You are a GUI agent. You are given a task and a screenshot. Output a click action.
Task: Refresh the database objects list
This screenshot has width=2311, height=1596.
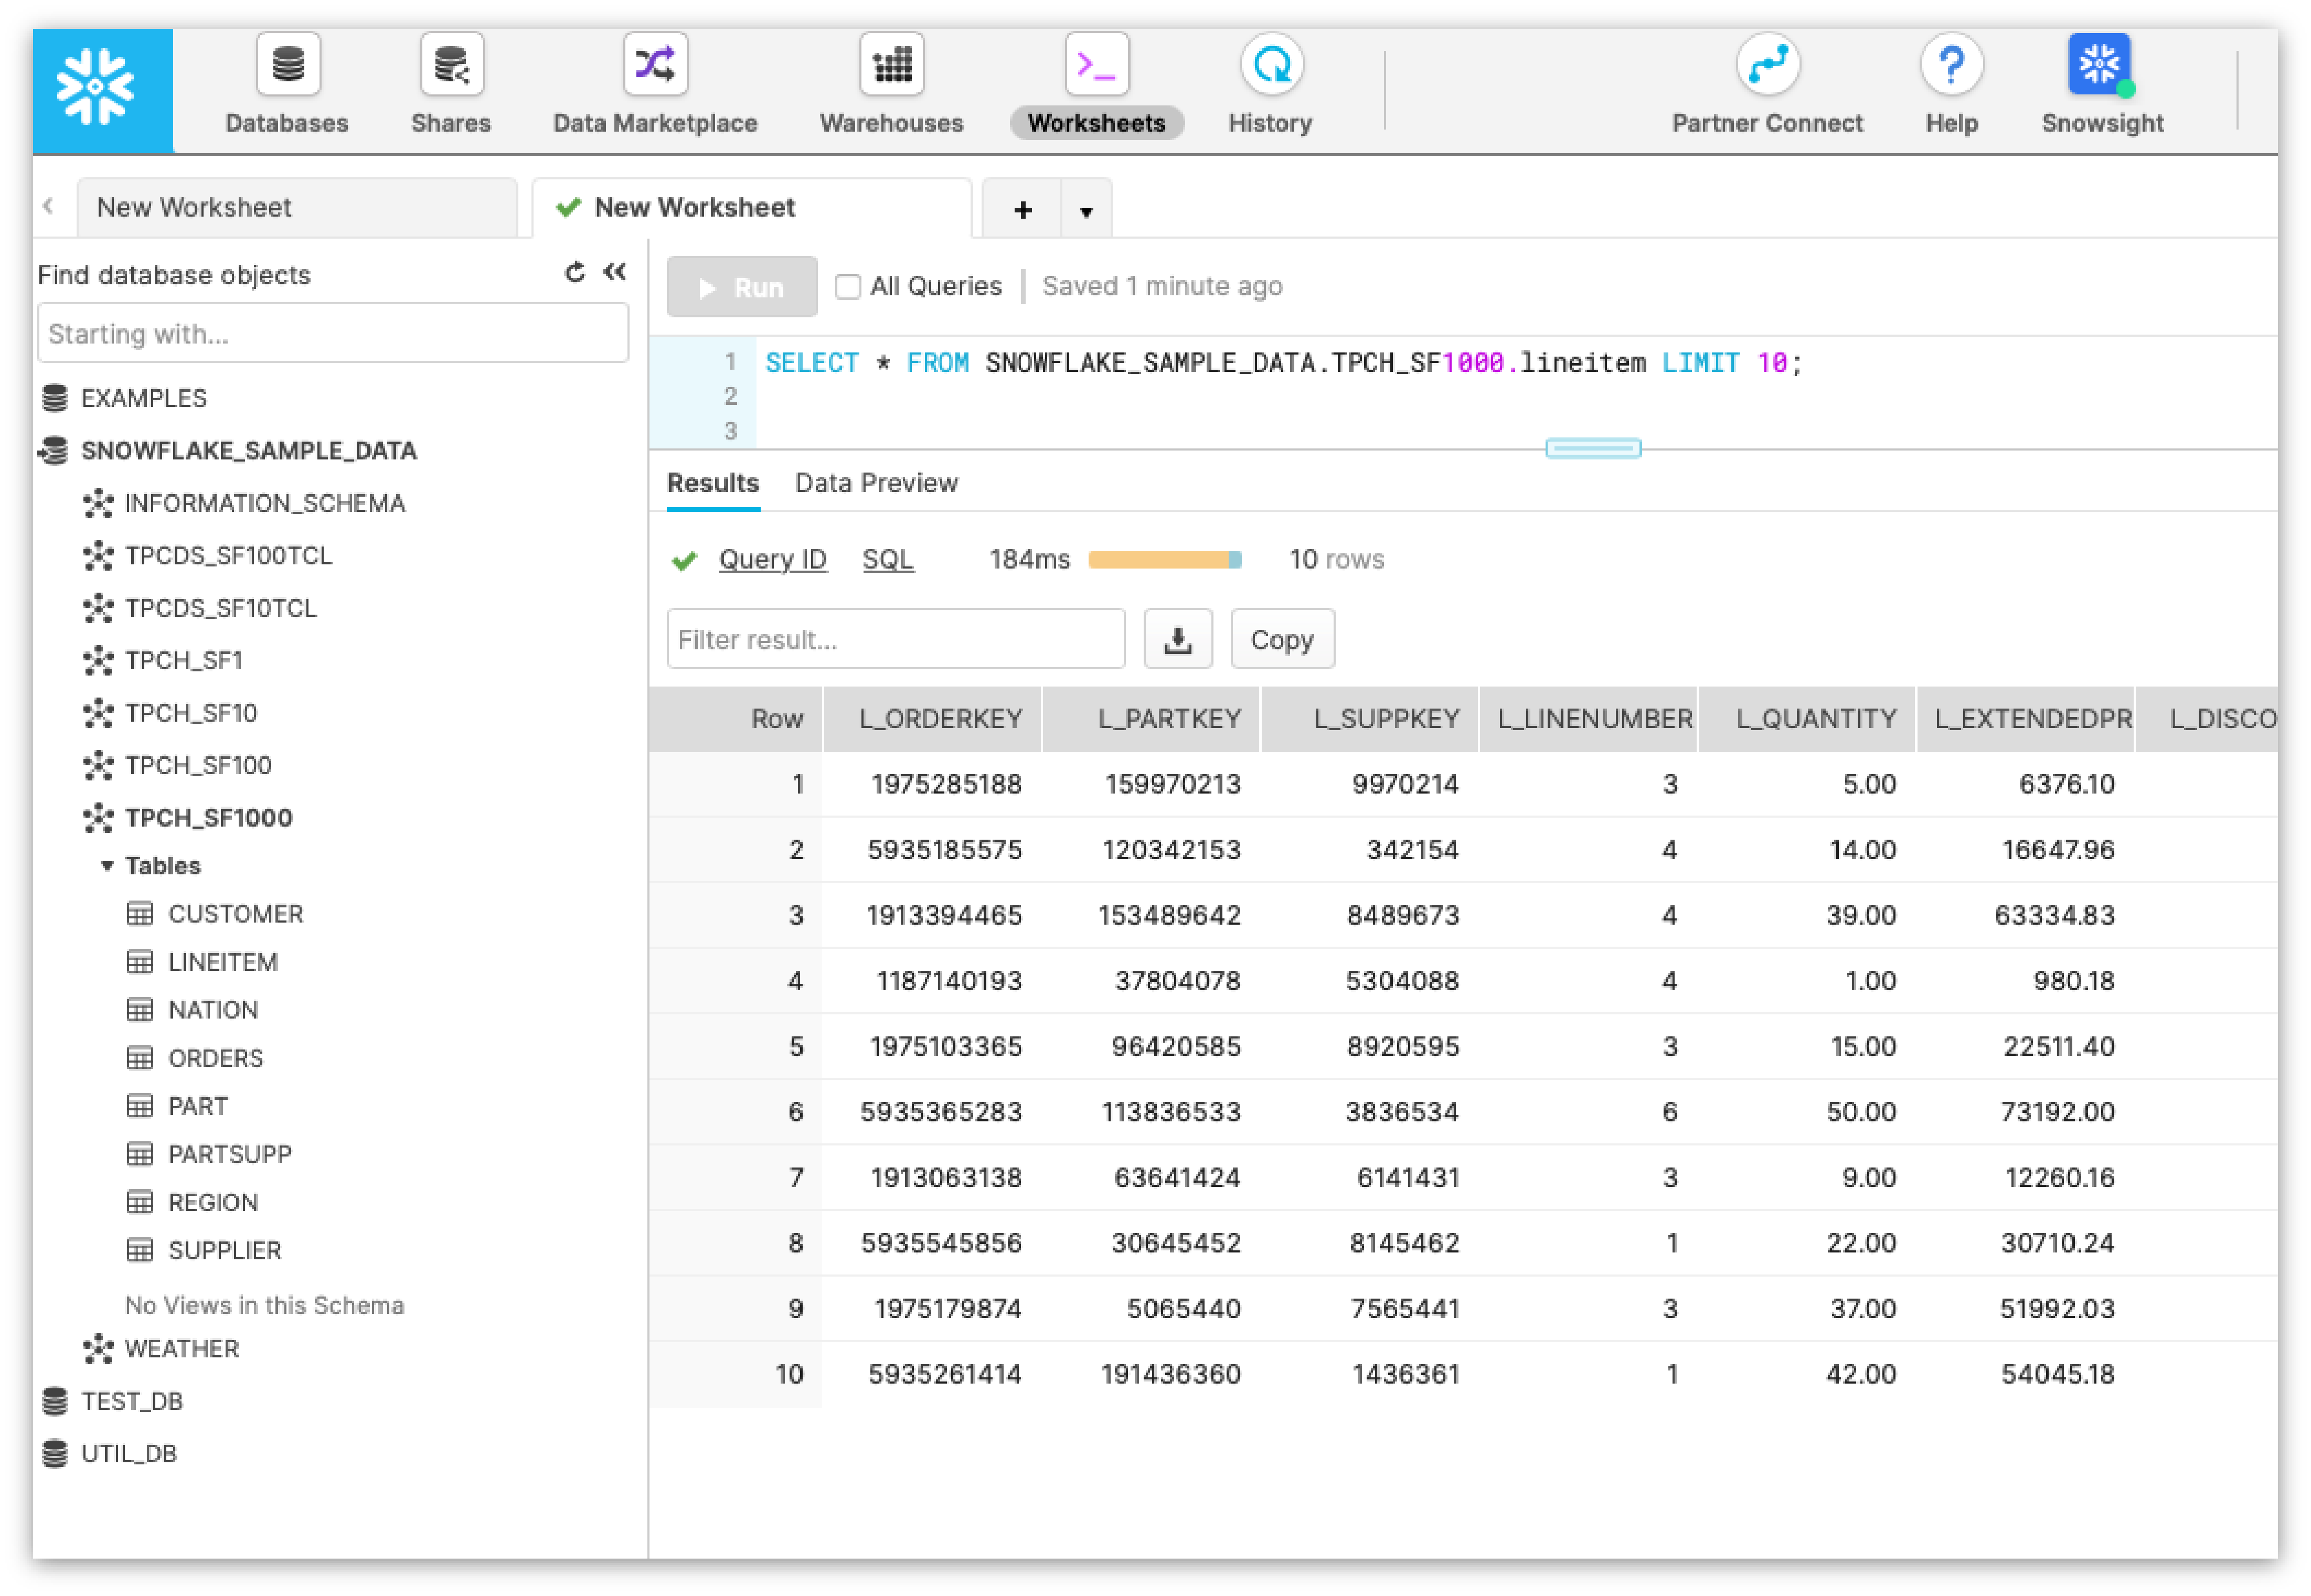click(573, 272)
